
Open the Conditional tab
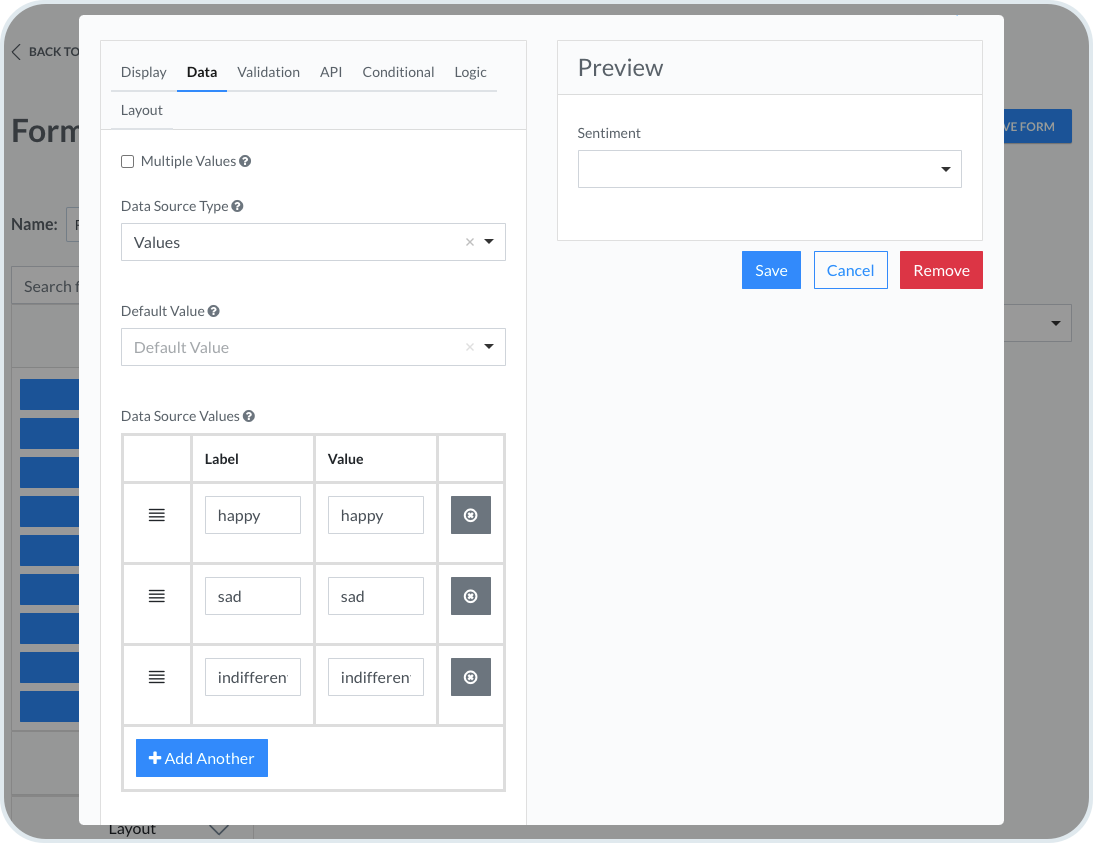click(x=398, y=72)
